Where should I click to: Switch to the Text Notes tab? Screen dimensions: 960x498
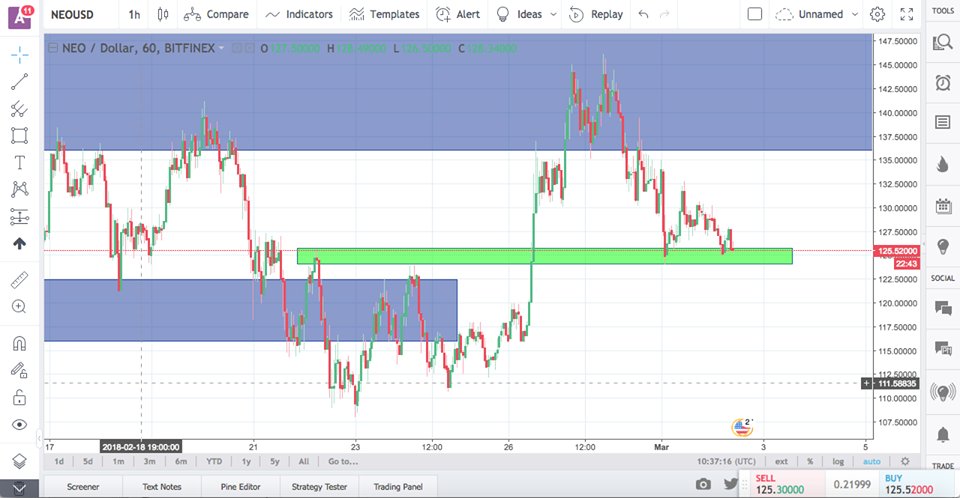pyautogui.click(x=162, y=486)
